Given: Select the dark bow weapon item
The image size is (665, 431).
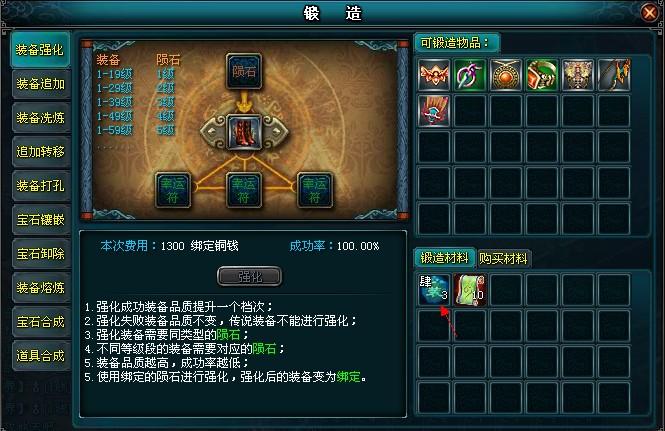Looking at the screenshot, I should (614, 75).
